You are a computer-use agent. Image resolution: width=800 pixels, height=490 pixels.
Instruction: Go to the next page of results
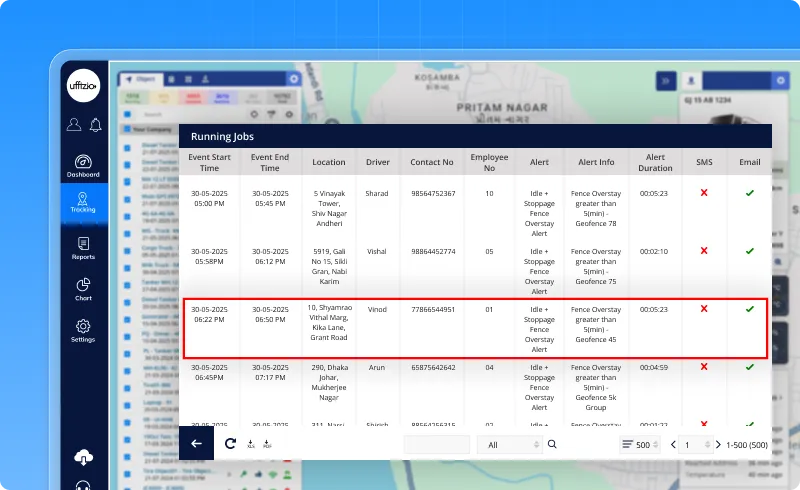(x=716, y=444)
